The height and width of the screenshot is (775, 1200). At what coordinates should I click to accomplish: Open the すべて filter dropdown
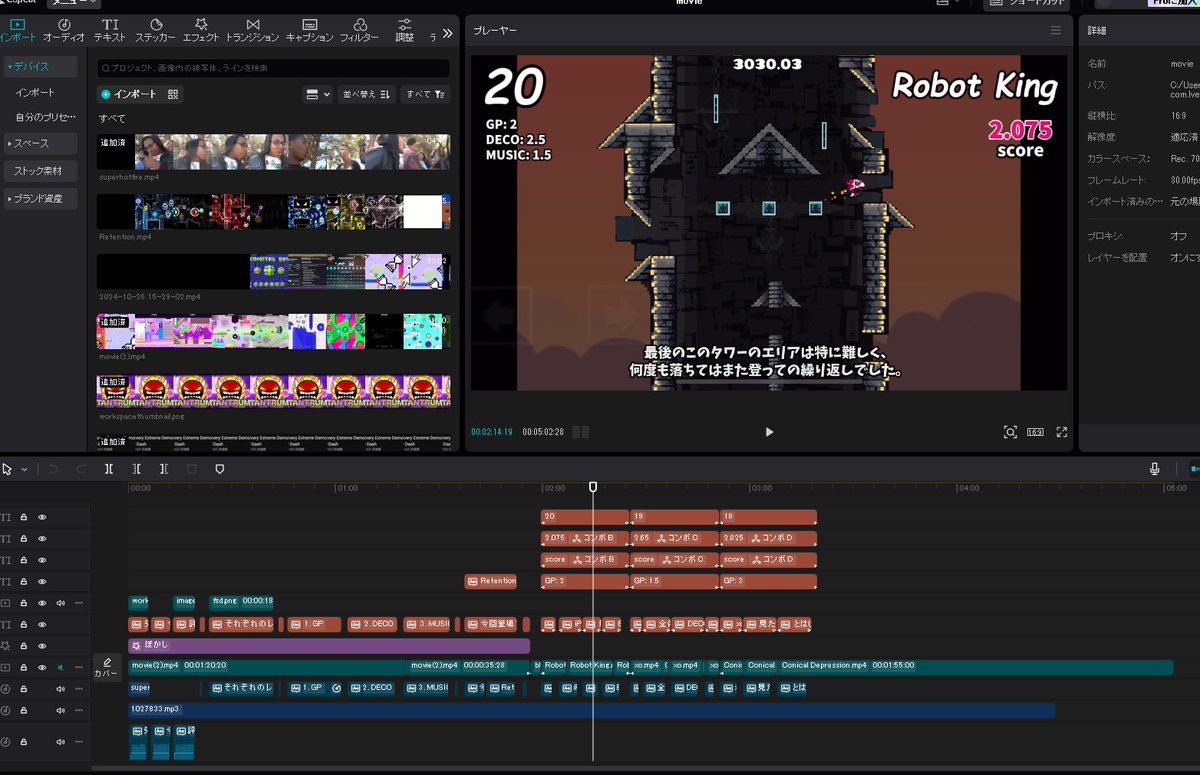(x=425, y=94)
